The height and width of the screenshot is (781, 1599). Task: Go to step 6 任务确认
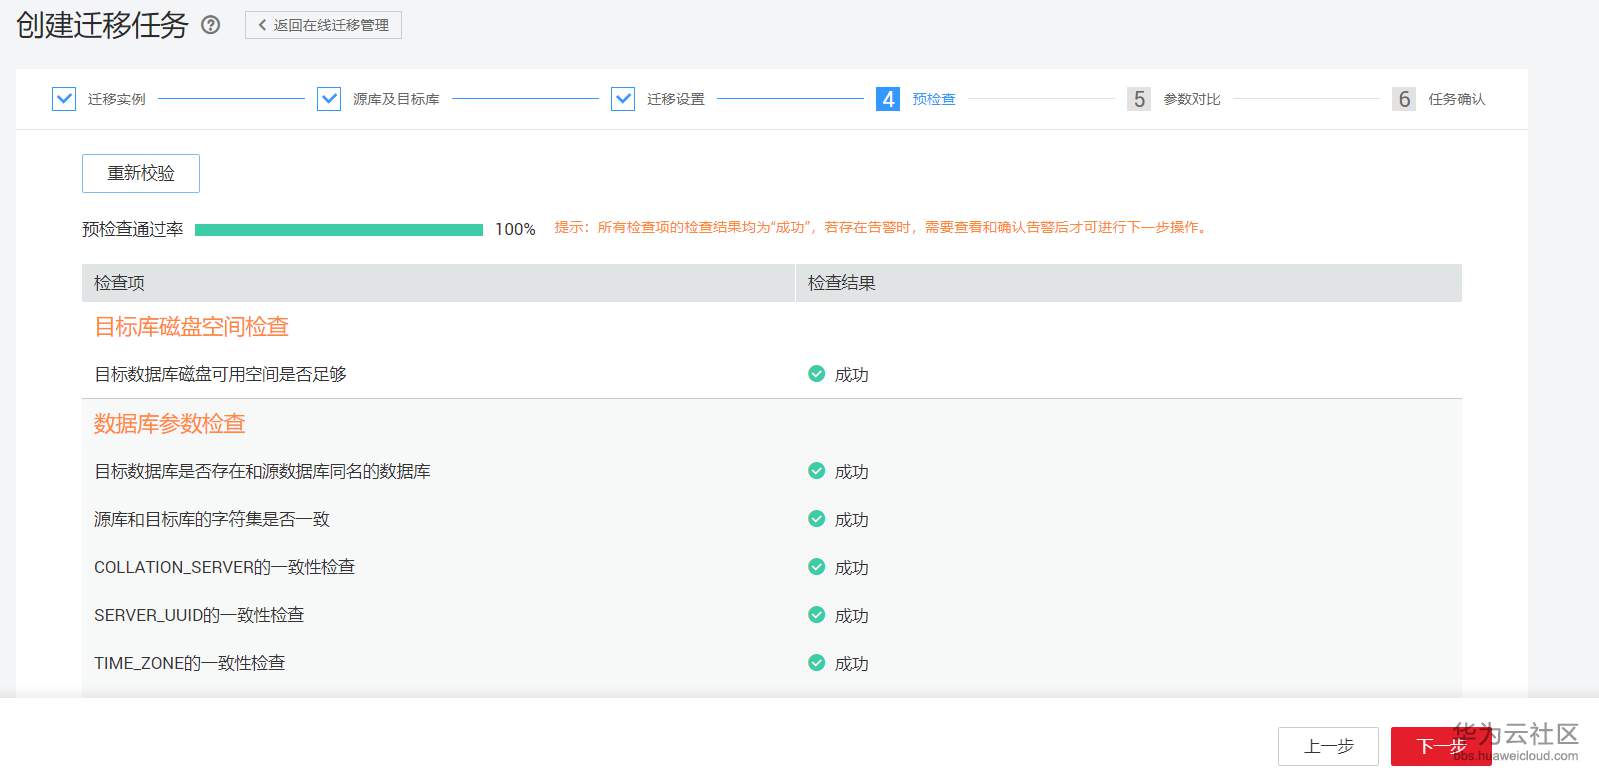click(x=1404, y=99)
